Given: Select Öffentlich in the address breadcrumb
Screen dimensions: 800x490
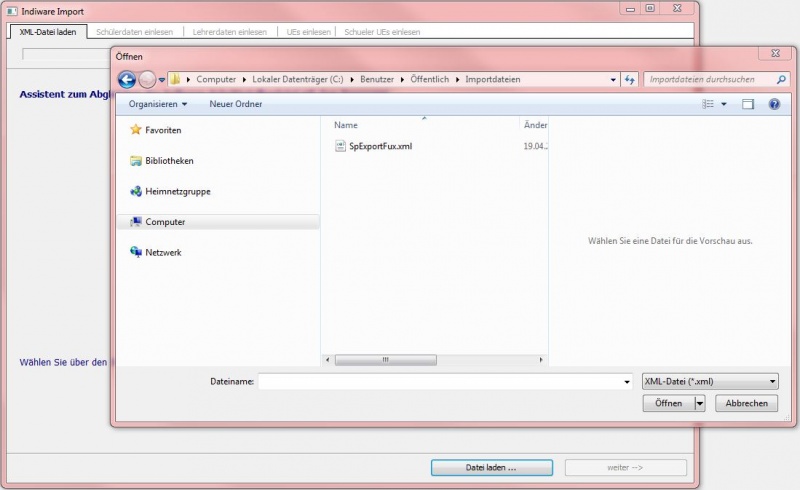Looking at the screenshot, I should tap(430, 80).
